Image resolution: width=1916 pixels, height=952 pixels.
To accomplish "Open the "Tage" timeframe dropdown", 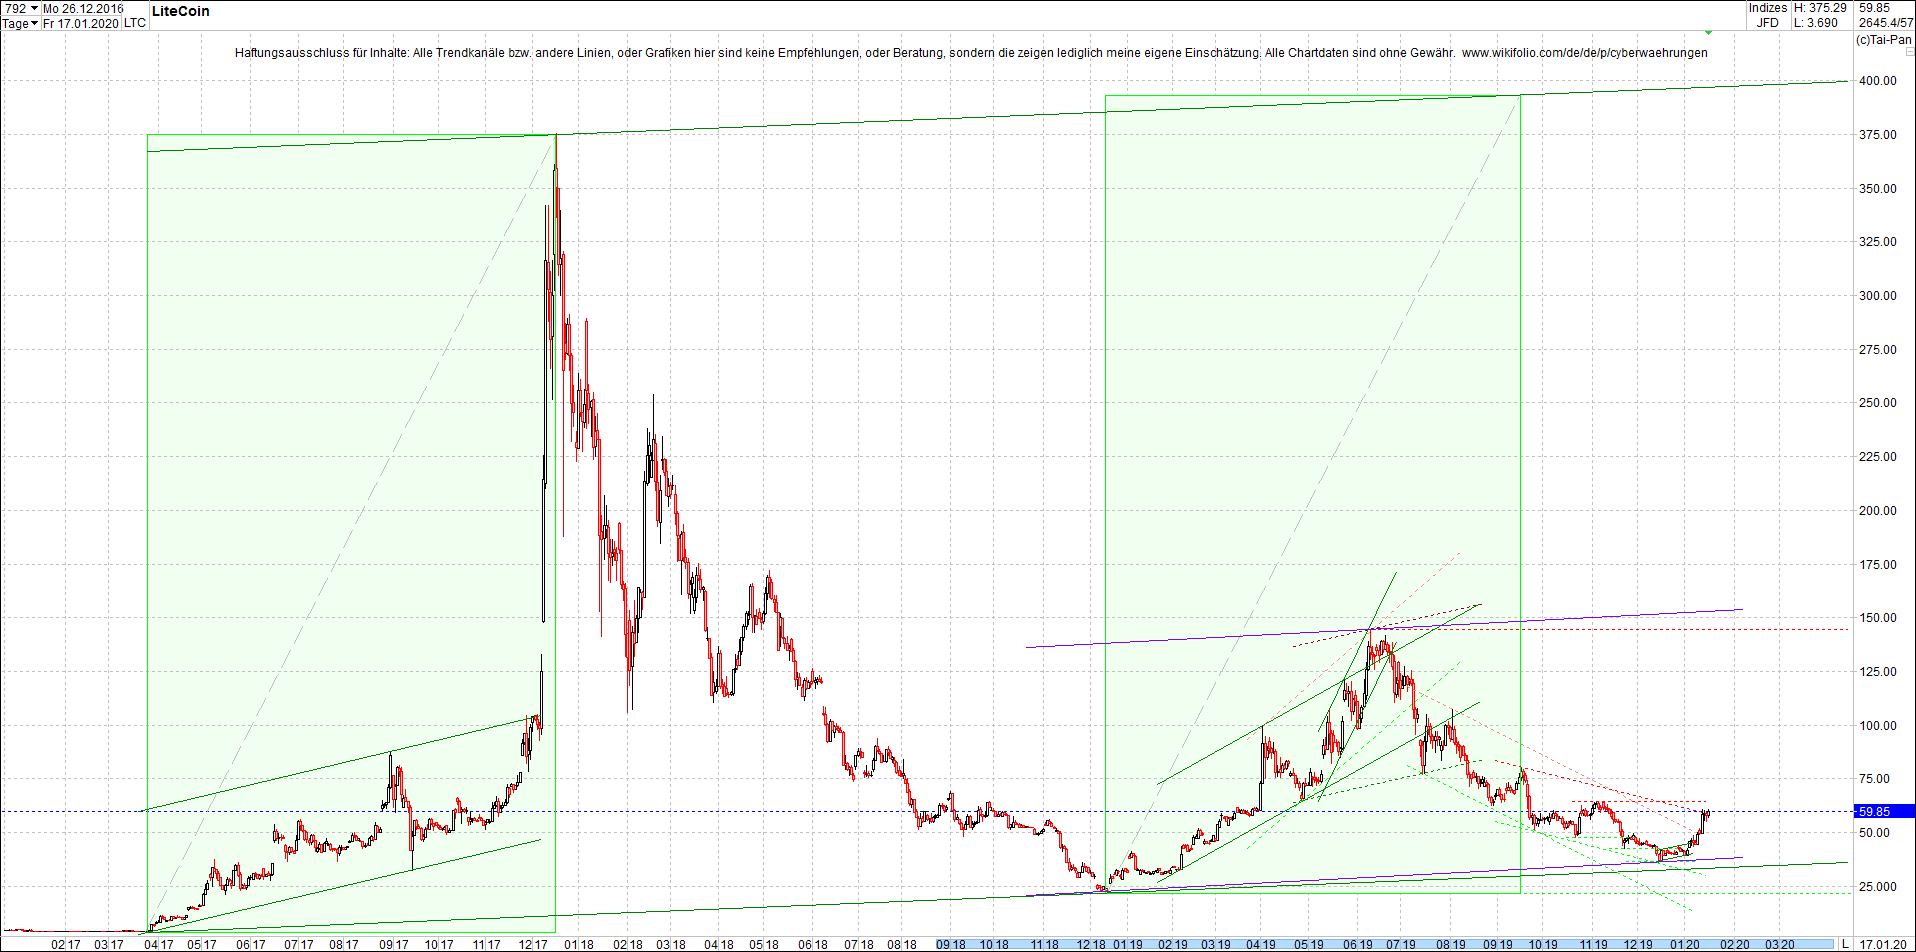I will click(x=16, y=23).
